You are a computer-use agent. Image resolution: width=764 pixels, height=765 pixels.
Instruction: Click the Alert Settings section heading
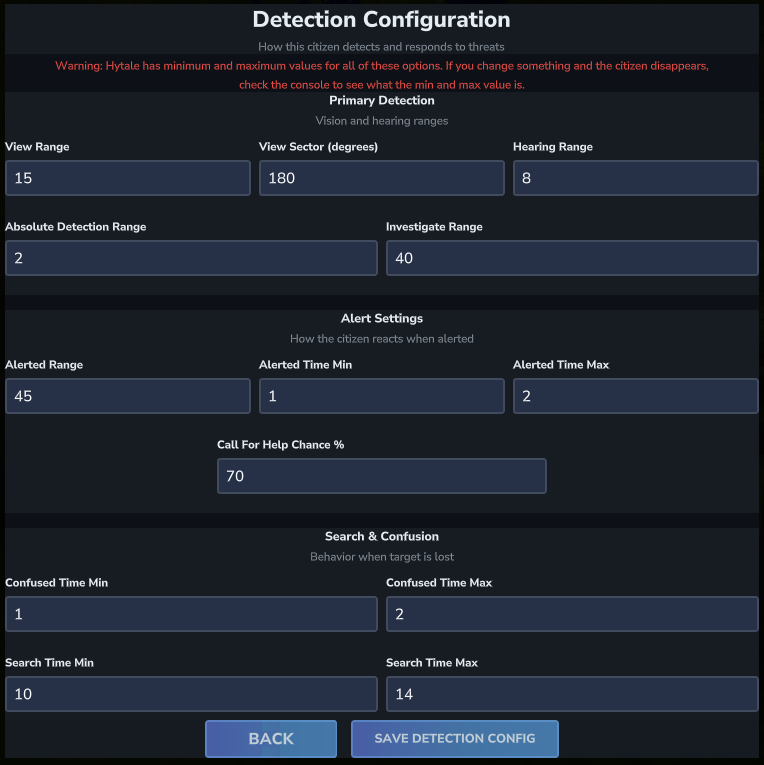pyautogui.click(x=381, y=318)
